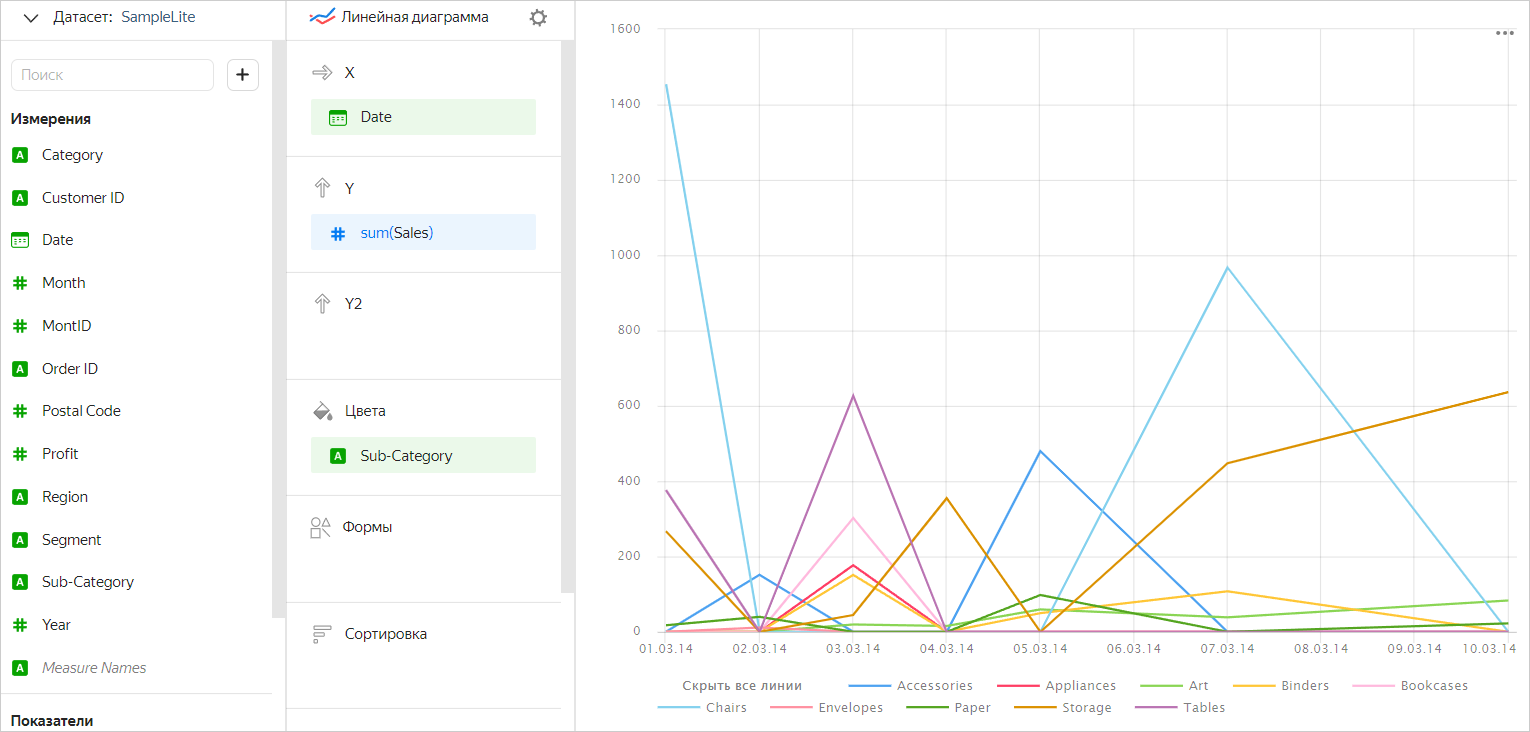The width and height of the screenshot is (1530, 732).
Task: Open the chart three-dots menu
Action: [1504, 33]
